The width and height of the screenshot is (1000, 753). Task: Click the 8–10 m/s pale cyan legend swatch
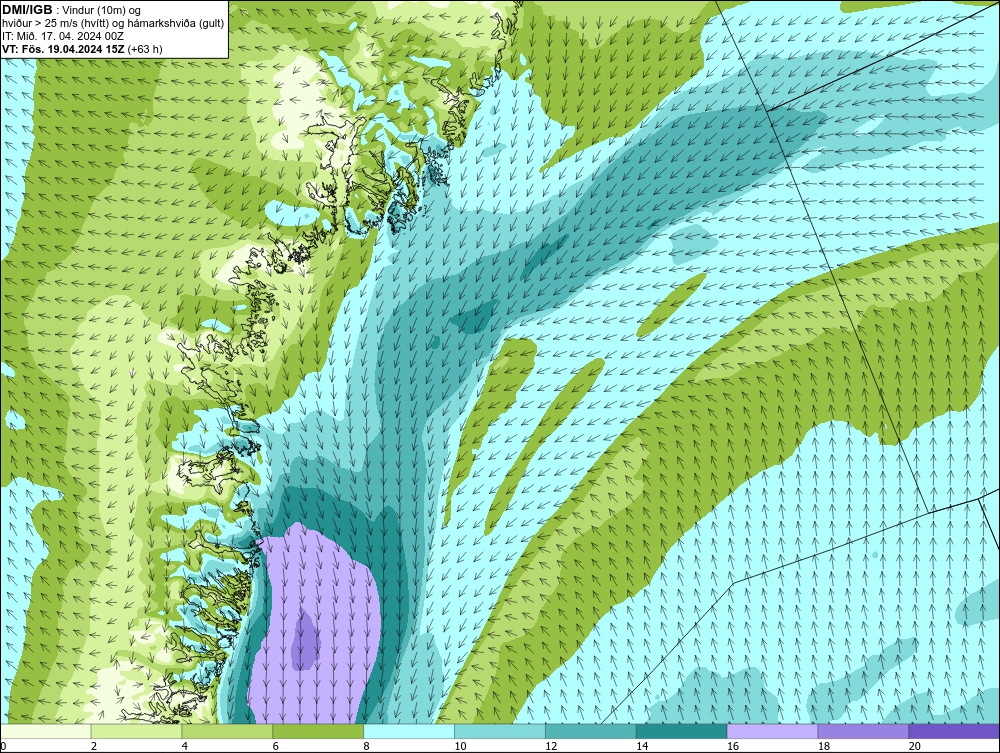pos(409,731)
